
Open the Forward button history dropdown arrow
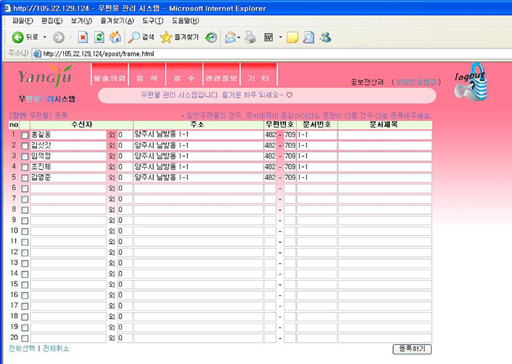pos(71,37)
